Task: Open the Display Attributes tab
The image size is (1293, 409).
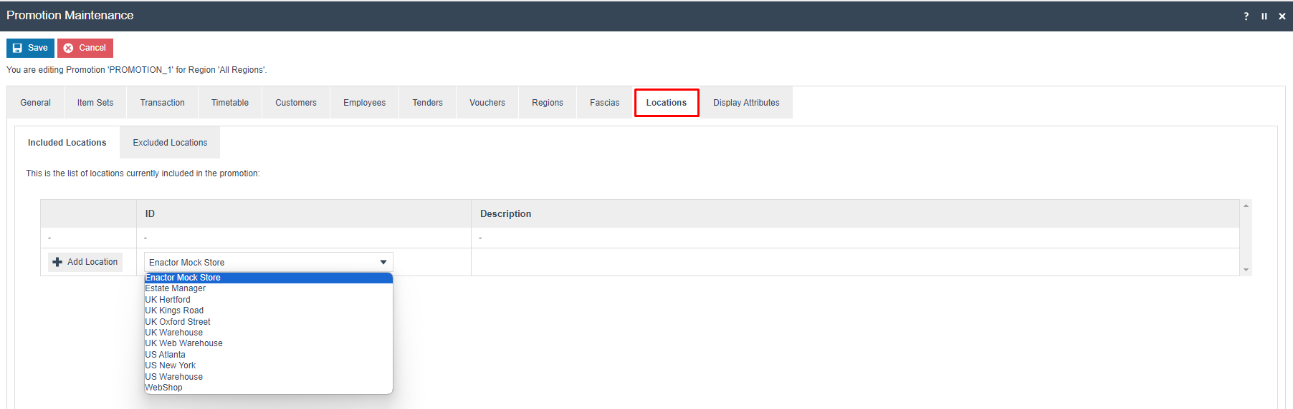Action: [x=746, y=103]
